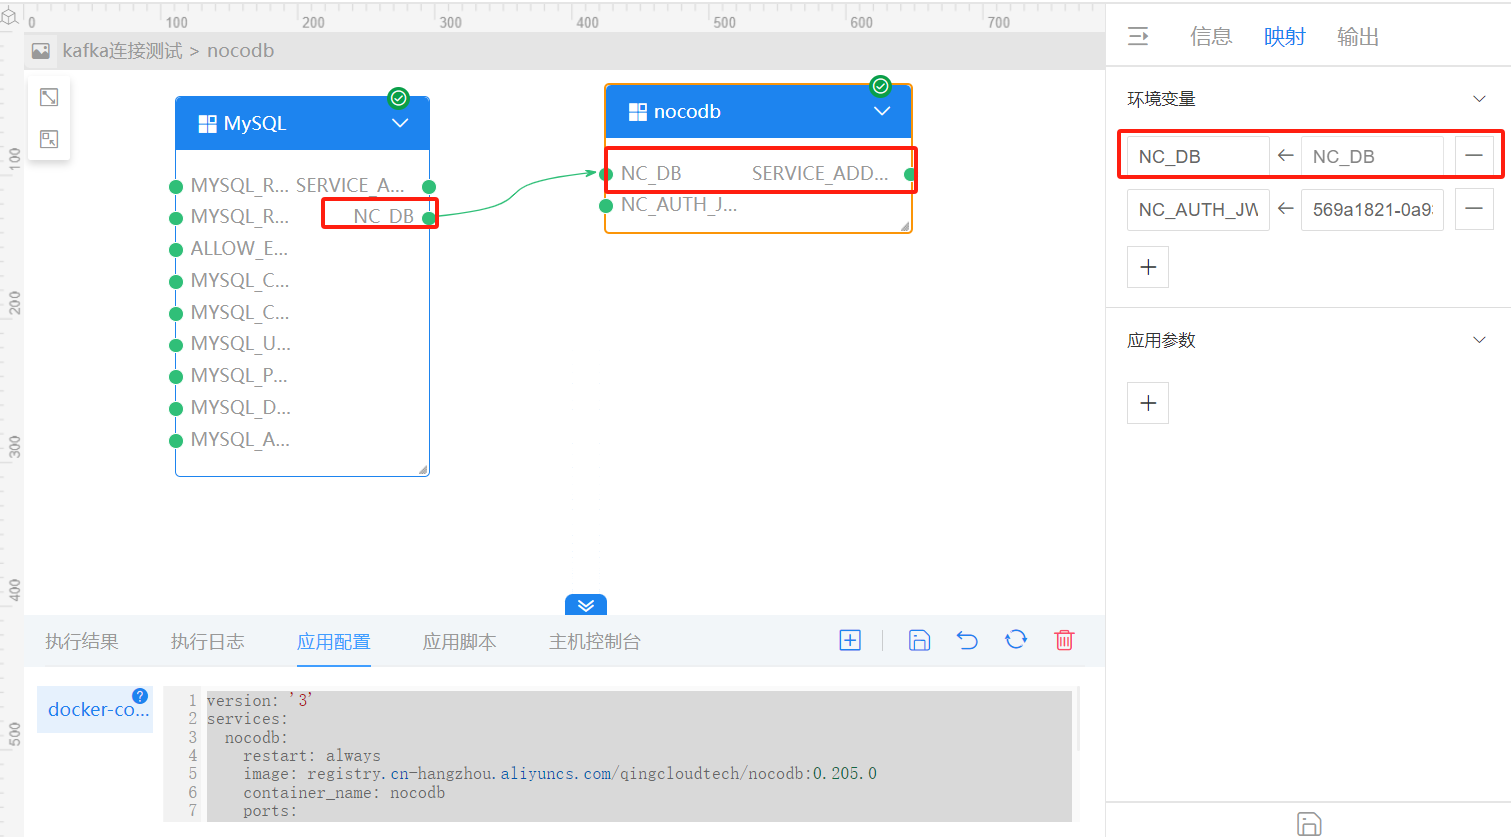
Task: Open the 应用脚本 tab
Action: [460, 642]
